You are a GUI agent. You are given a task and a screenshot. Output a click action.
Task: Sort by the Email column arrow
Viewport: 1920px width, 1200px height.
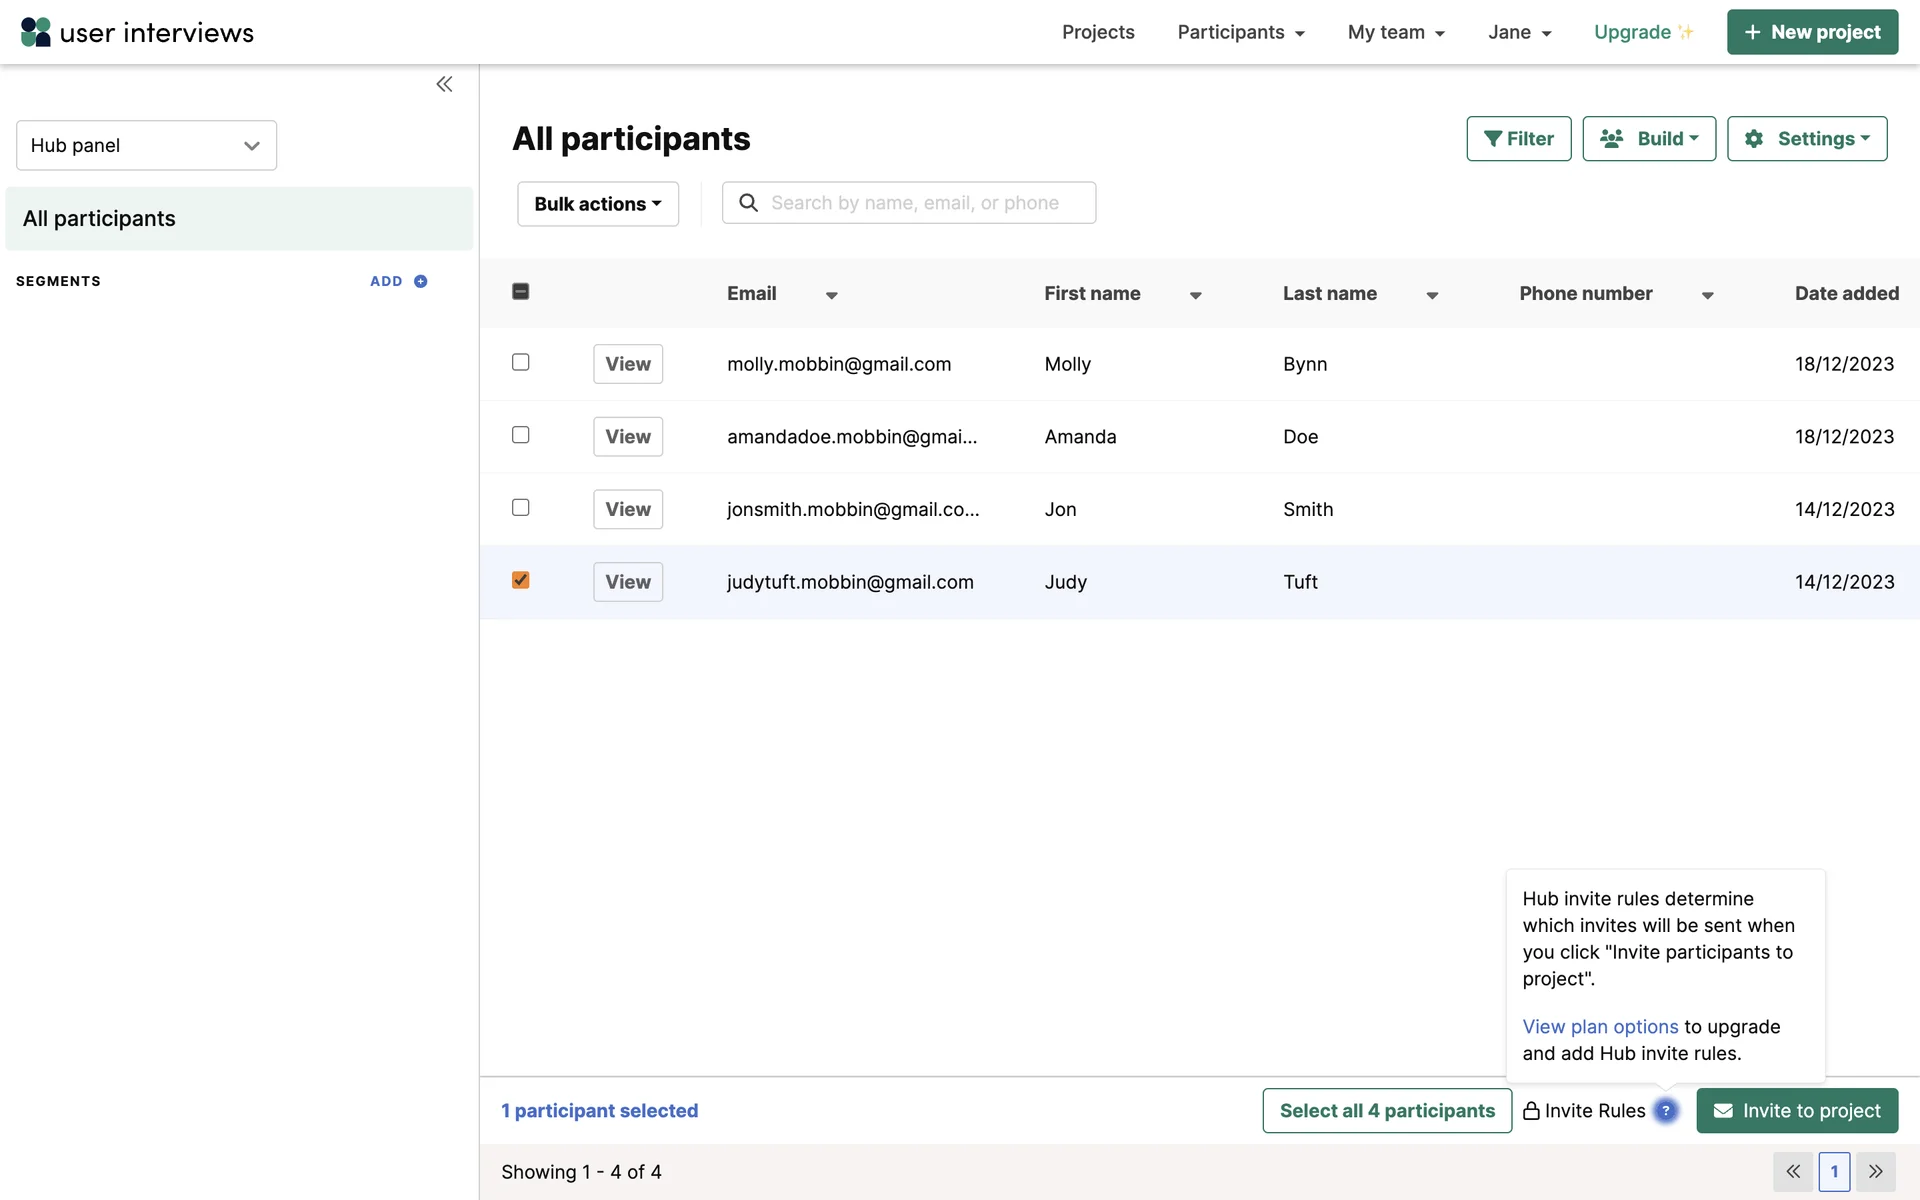click(831, 295)
